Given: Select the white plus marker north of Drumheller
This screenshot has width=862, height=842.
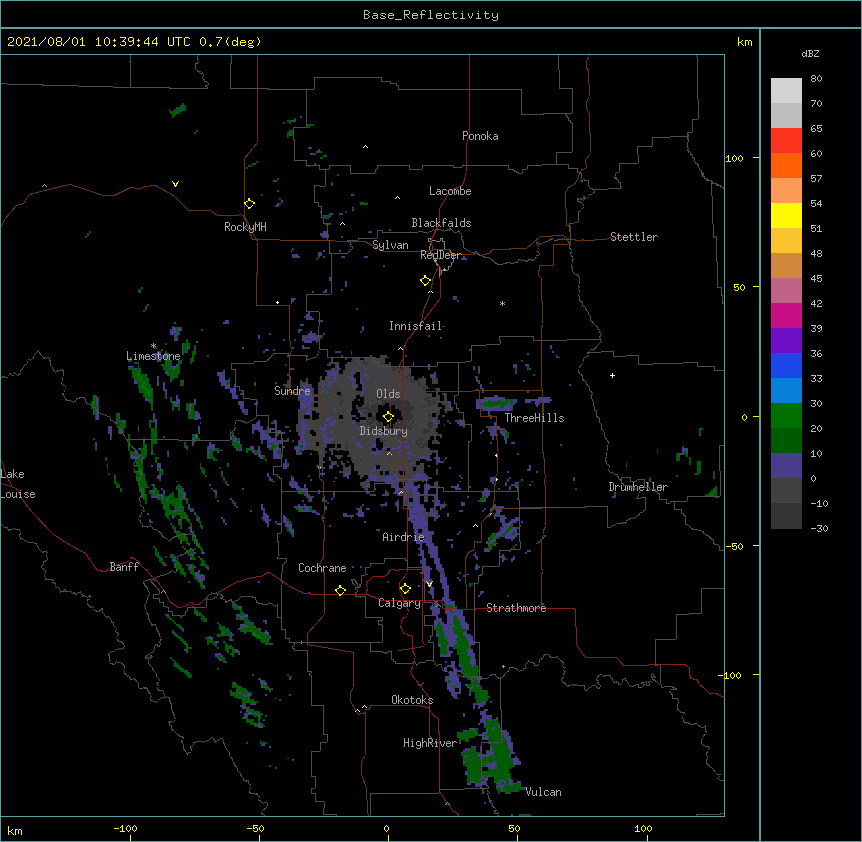Looking at the screenshot, I should click(x=612, y=375).
